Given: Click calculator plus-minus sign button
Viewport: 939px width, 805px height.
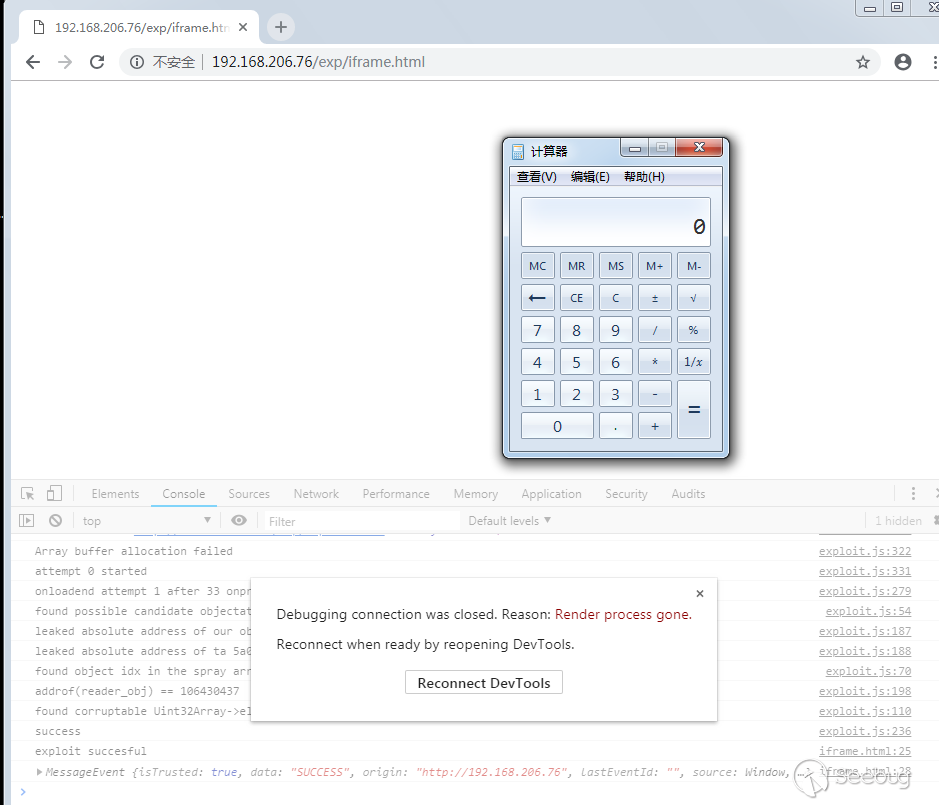Looking at the screenshot, I should click(655, 298).
